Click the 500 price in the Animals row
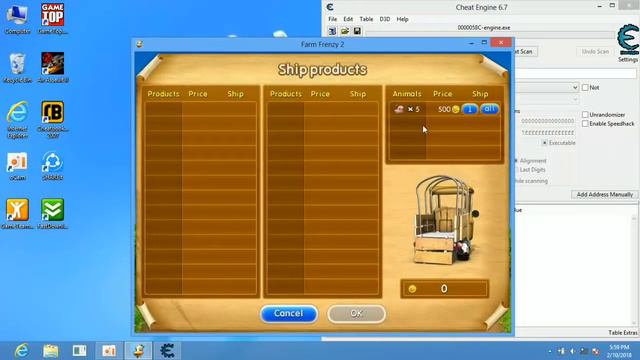The width and height of the screenshot is (640, 360). pyautogui.click(x=444, y=109)
